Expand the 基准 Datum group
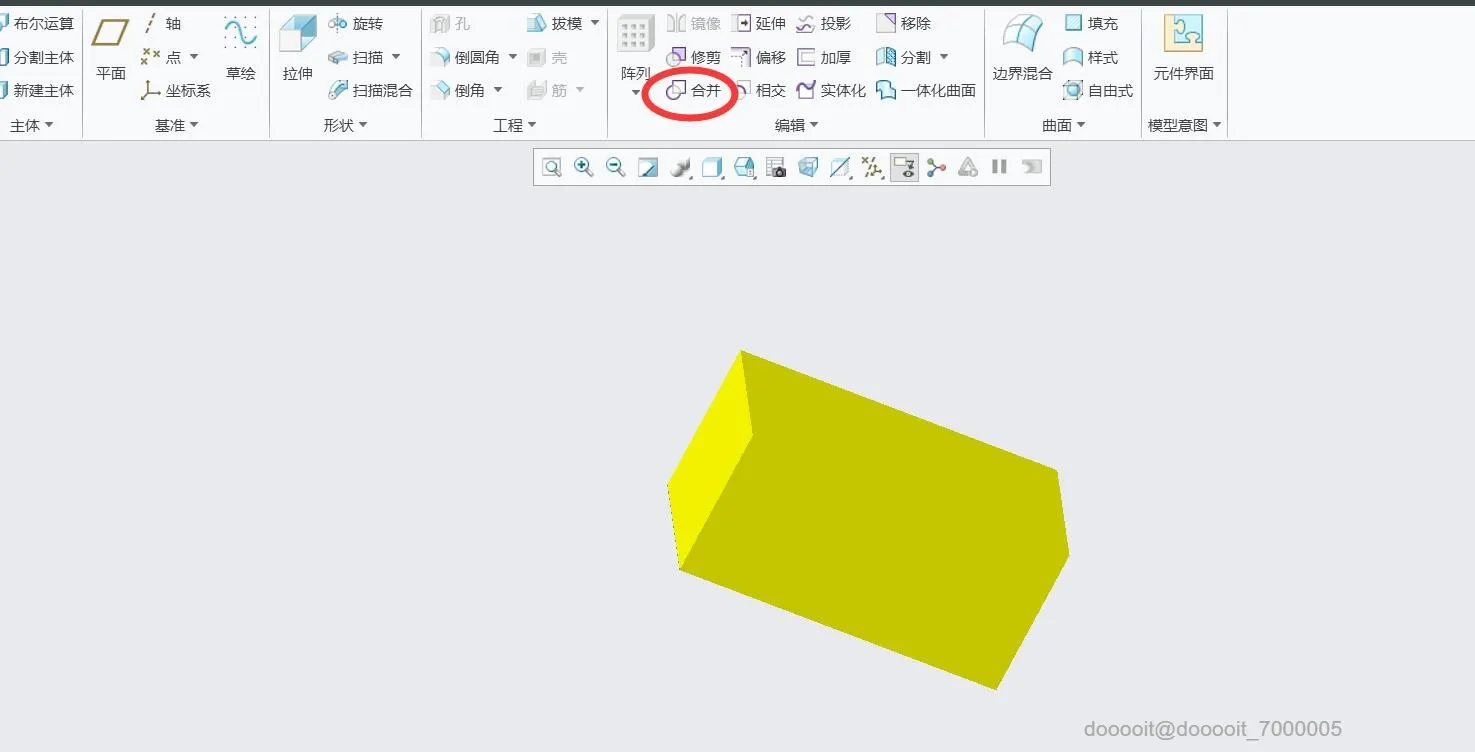The image size is (1475, 752). coord(177,125)
